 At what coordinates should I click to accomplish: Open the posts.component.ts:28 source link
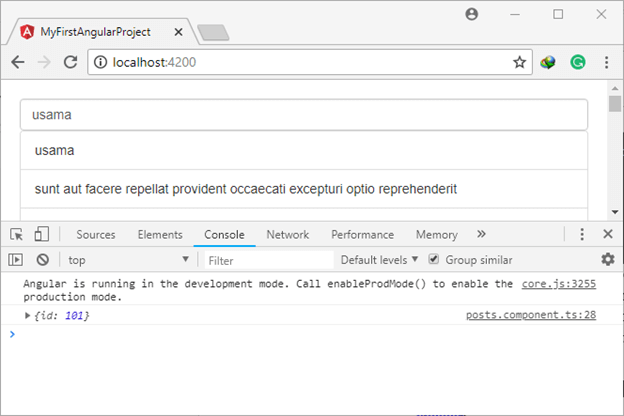point(531,315)
